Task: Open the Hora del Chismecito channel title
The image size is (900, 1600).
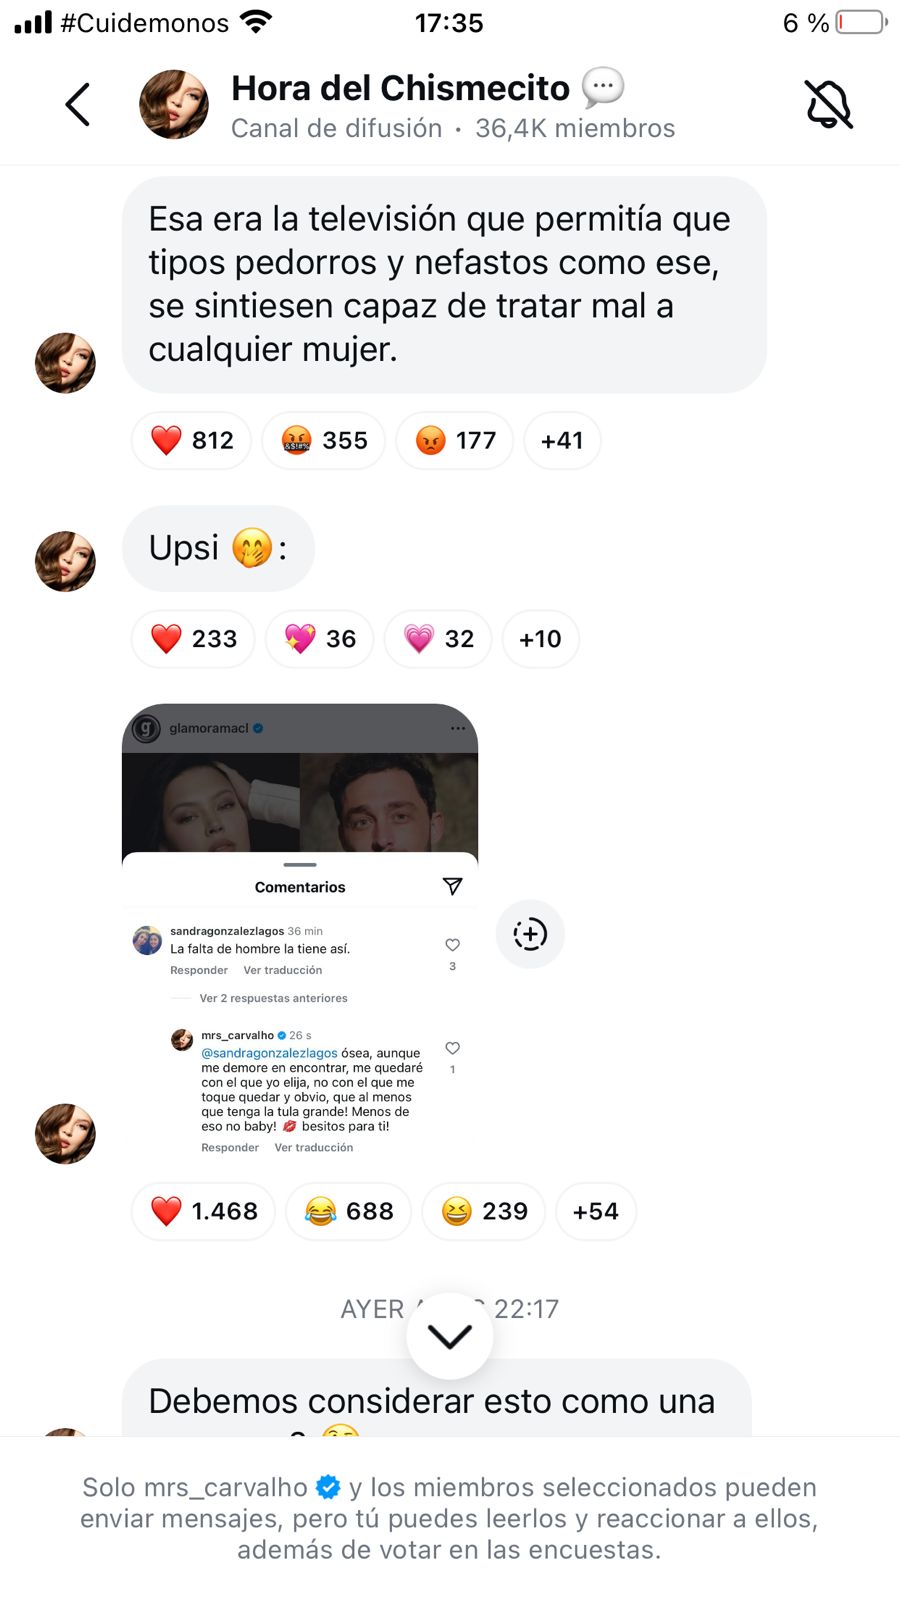Action: point(400,88)
